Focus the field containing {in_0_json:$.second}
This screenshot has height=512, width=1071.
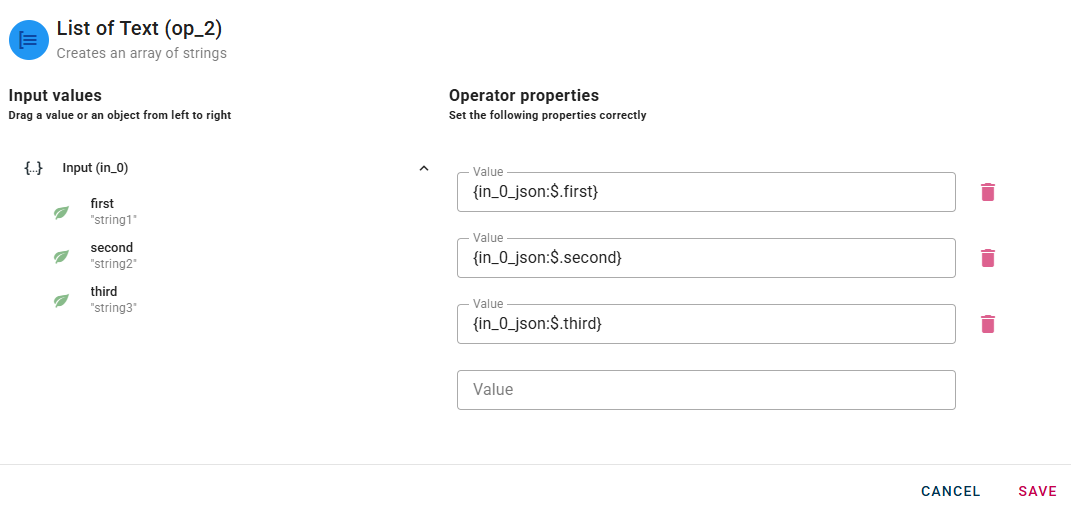click(x=705, y=258)
